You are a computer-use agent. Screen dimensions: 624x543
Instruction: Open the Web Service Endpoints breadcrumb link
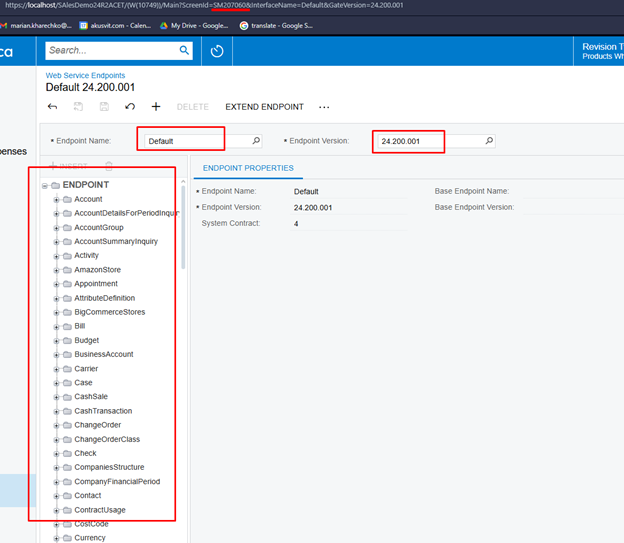pyautogui.click(x=85, y=75)
